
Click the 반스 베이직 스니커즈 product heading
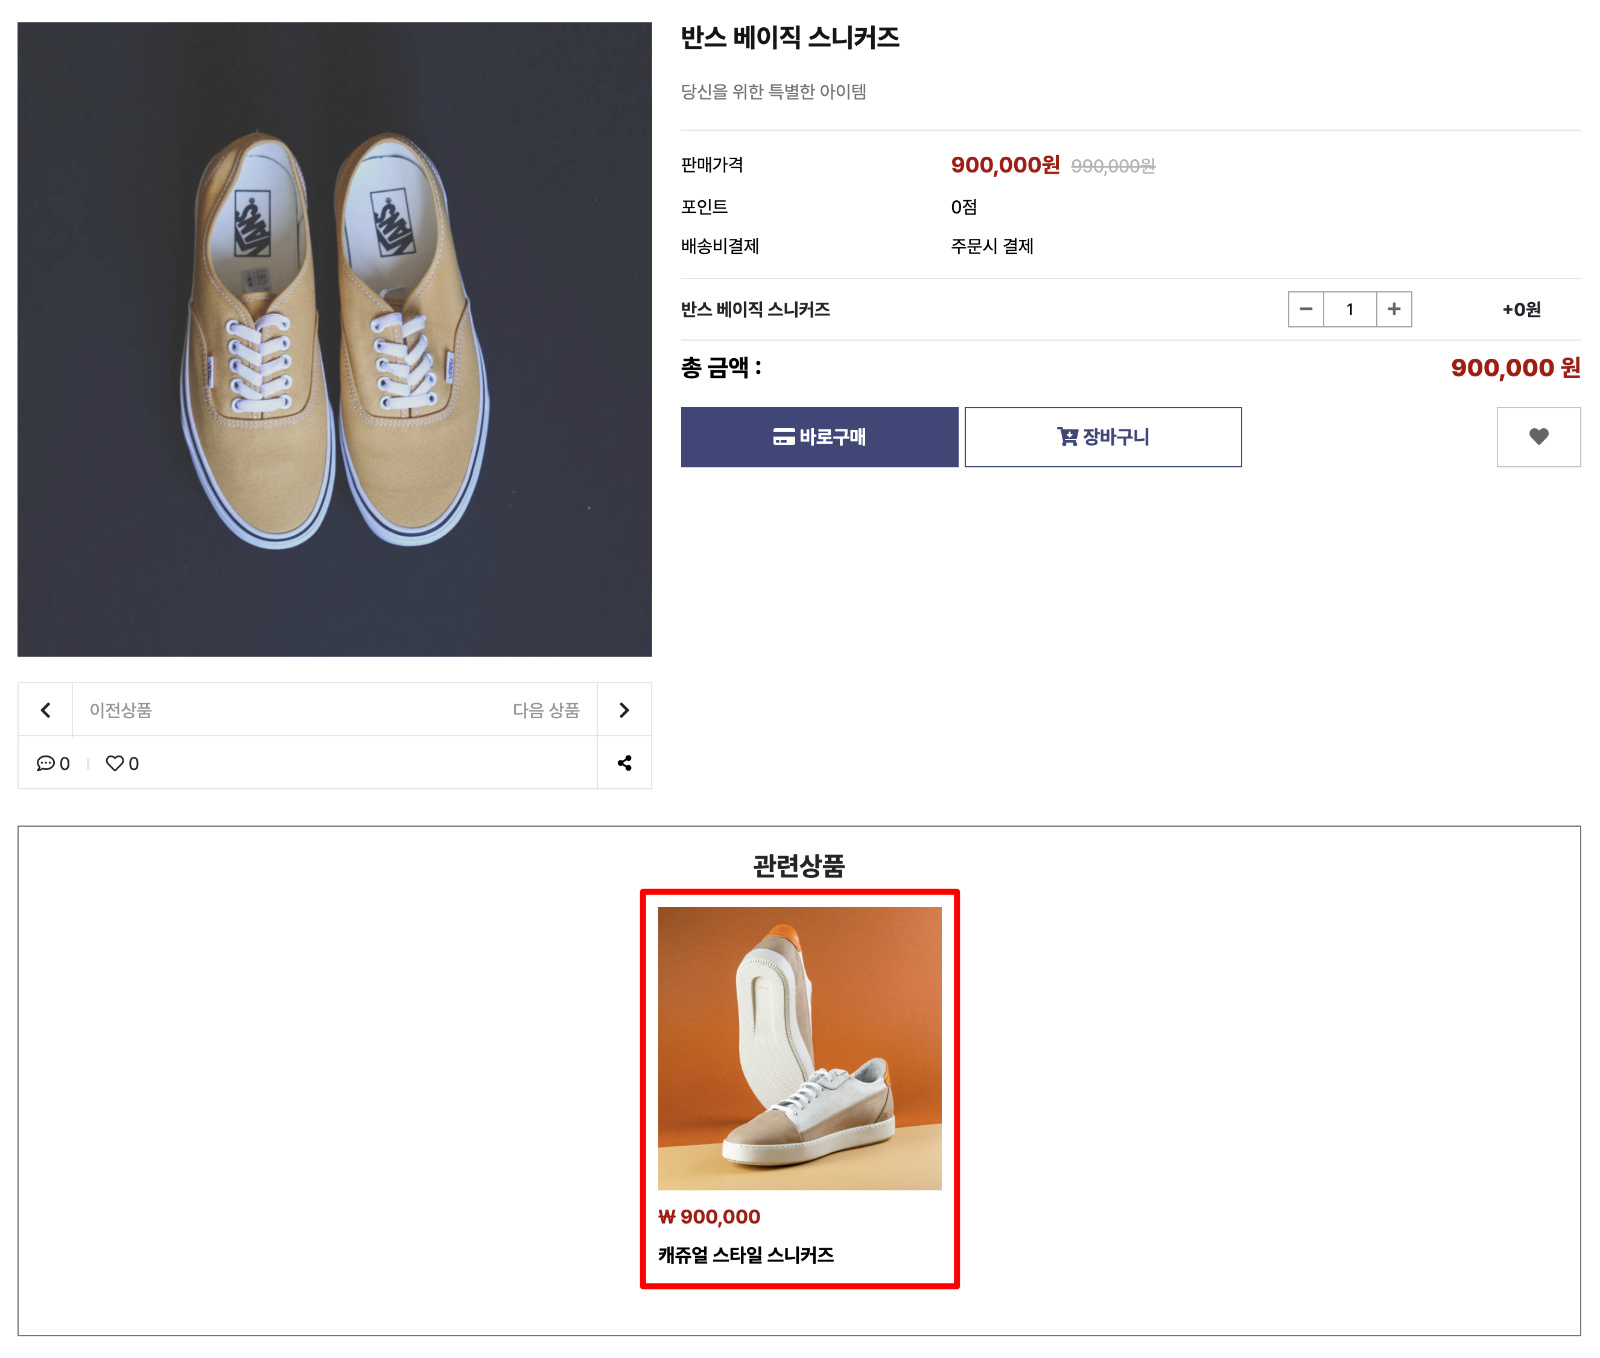pos(790,38)
